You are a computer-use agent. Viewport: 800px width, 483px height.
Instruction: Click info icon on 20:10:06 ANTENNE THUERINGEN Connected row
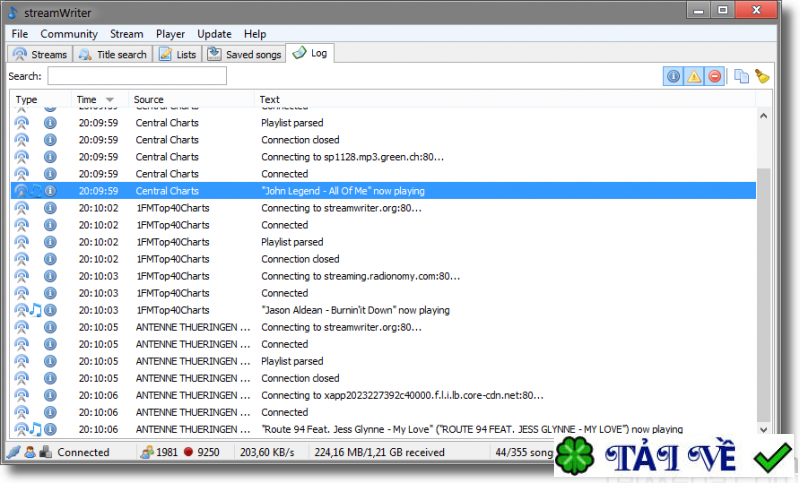click(x=50, y=412)
